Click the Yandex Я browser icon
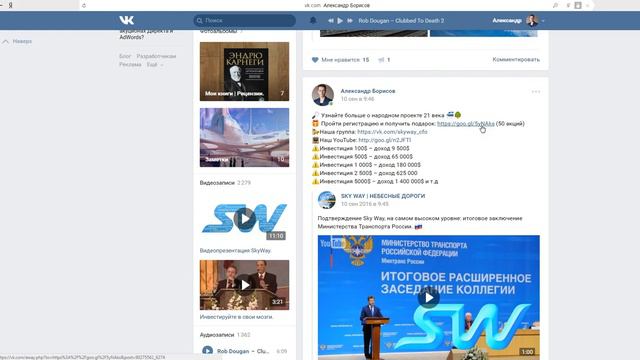Screen dimensions: 640x360 click(x=10, y=5)
